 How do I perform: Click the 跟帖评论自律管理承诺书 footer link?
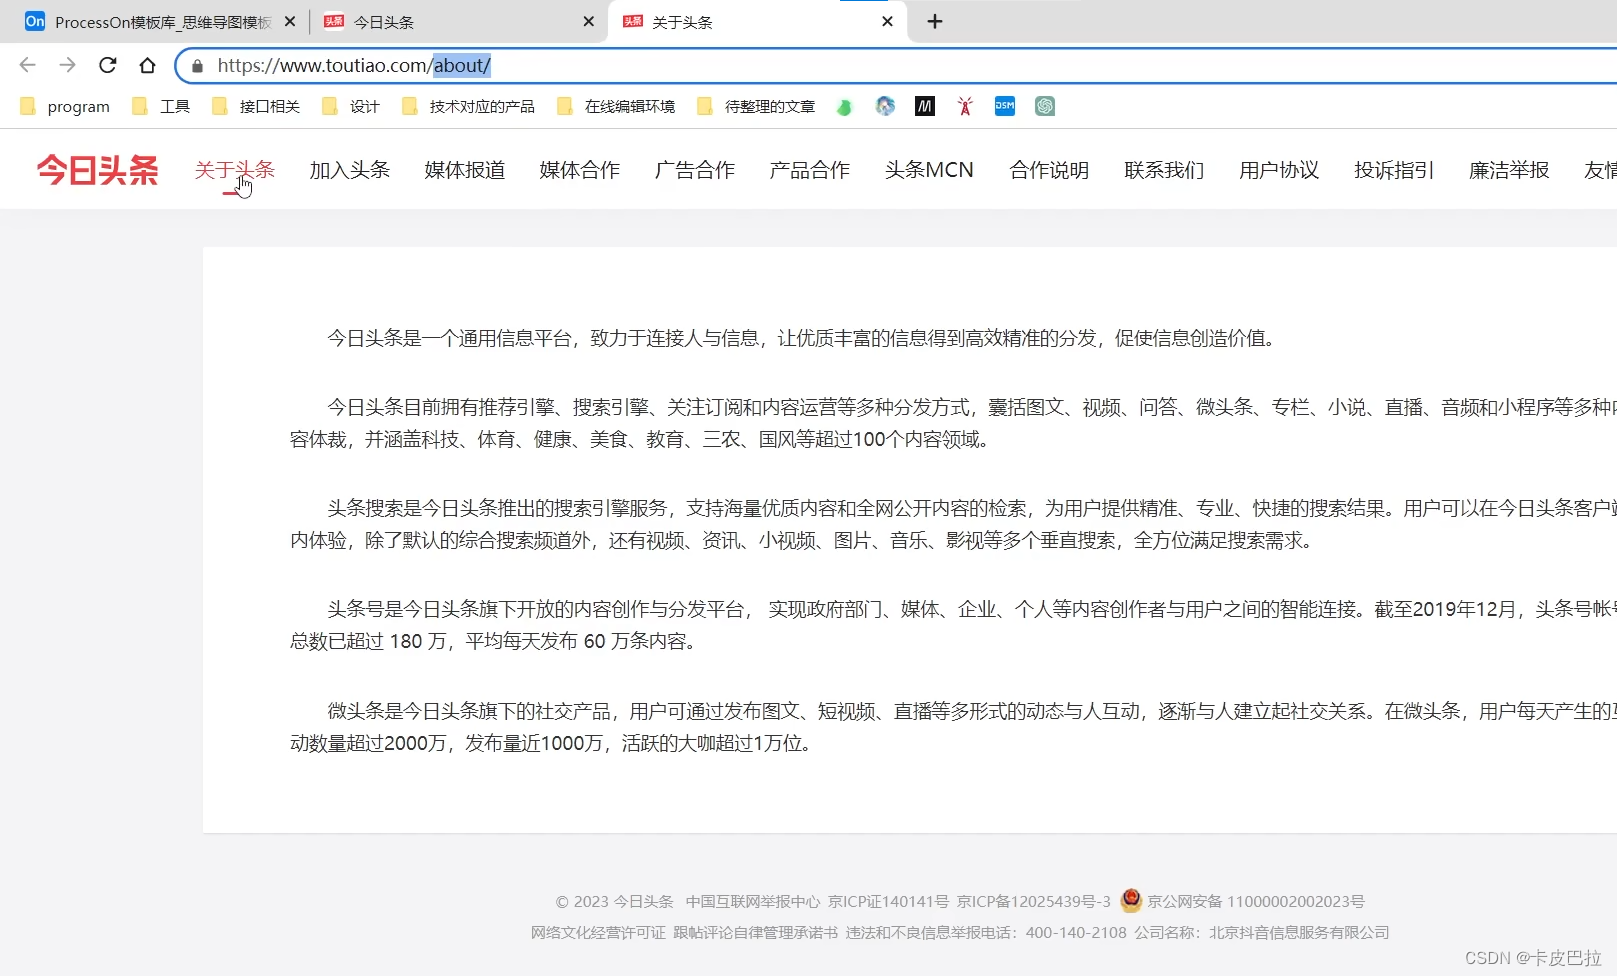tap(756, 933)
